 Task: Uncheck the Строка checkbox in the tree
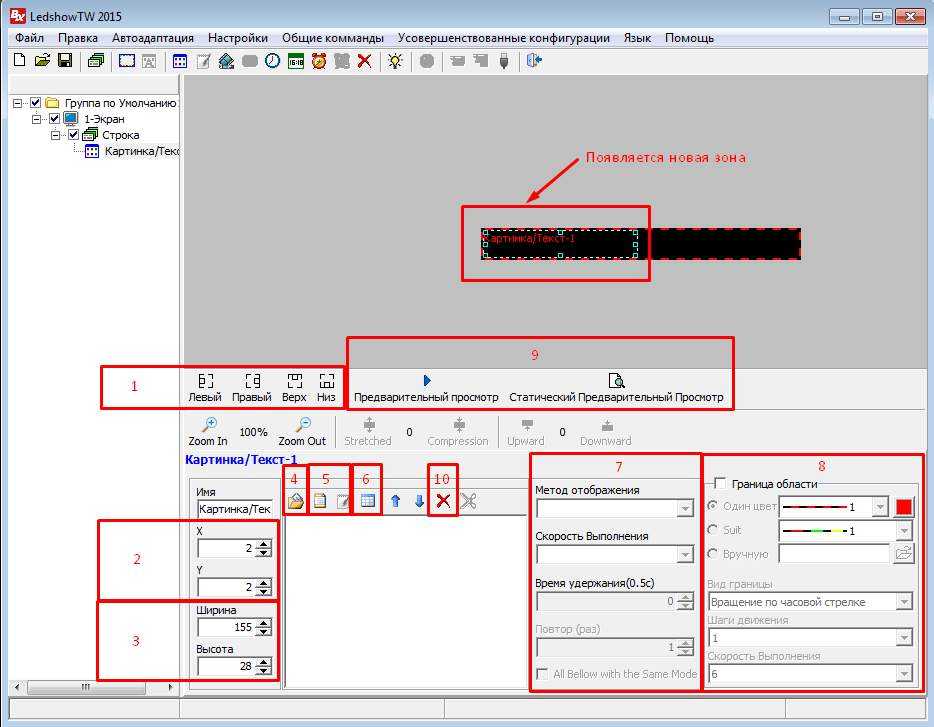(73, 135)
